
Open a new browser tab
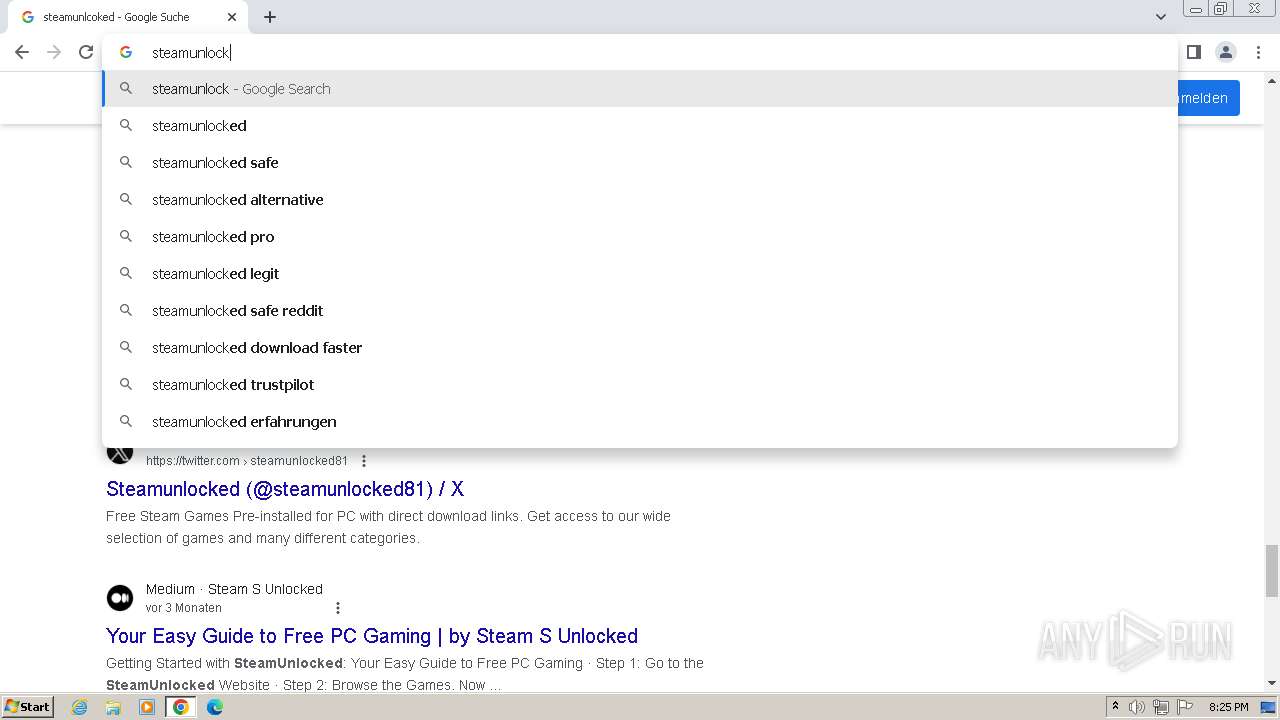pos(270,17)
